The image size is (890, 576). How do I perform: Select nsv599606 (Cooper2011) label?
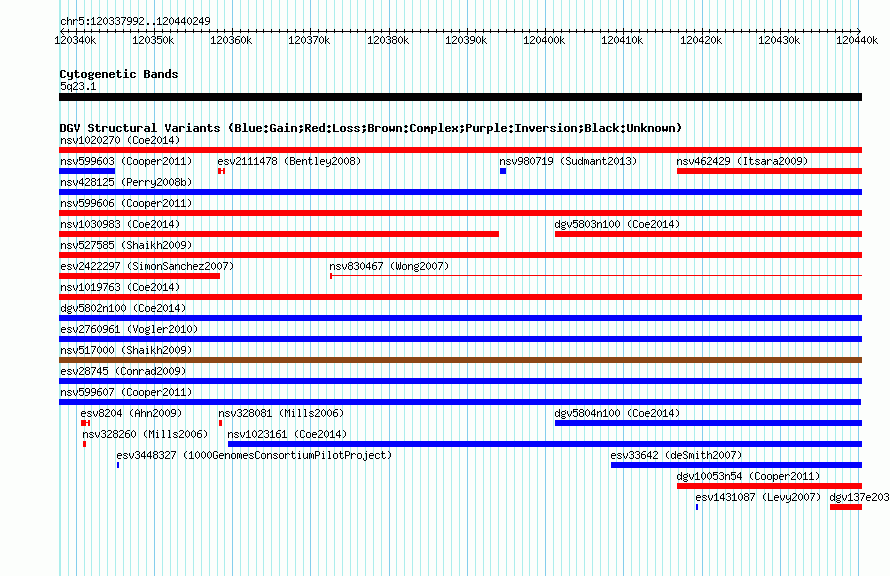tap(126, 203)
